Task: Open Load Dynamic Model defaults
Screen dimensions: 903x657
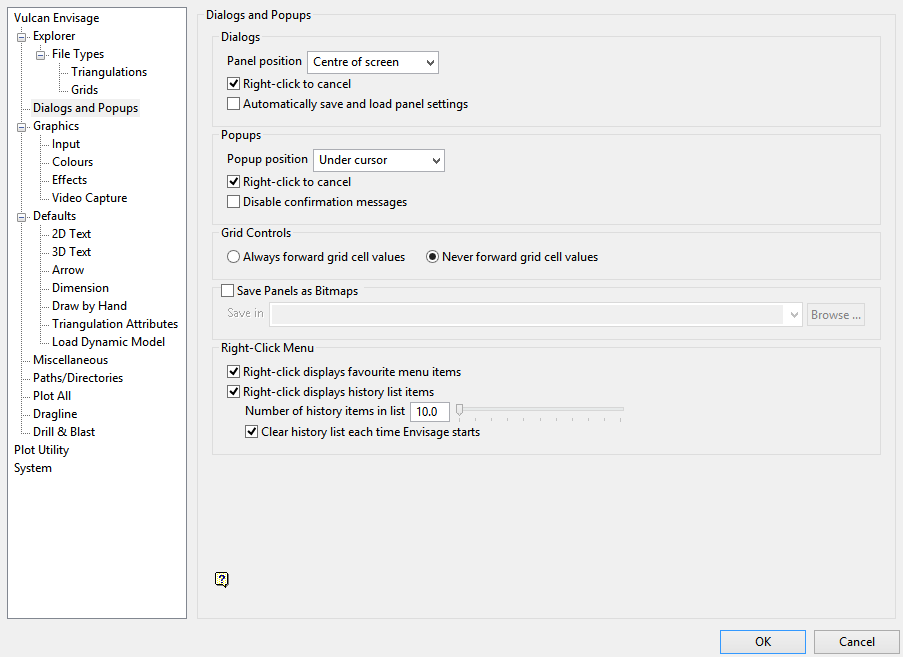Action: 108,341
